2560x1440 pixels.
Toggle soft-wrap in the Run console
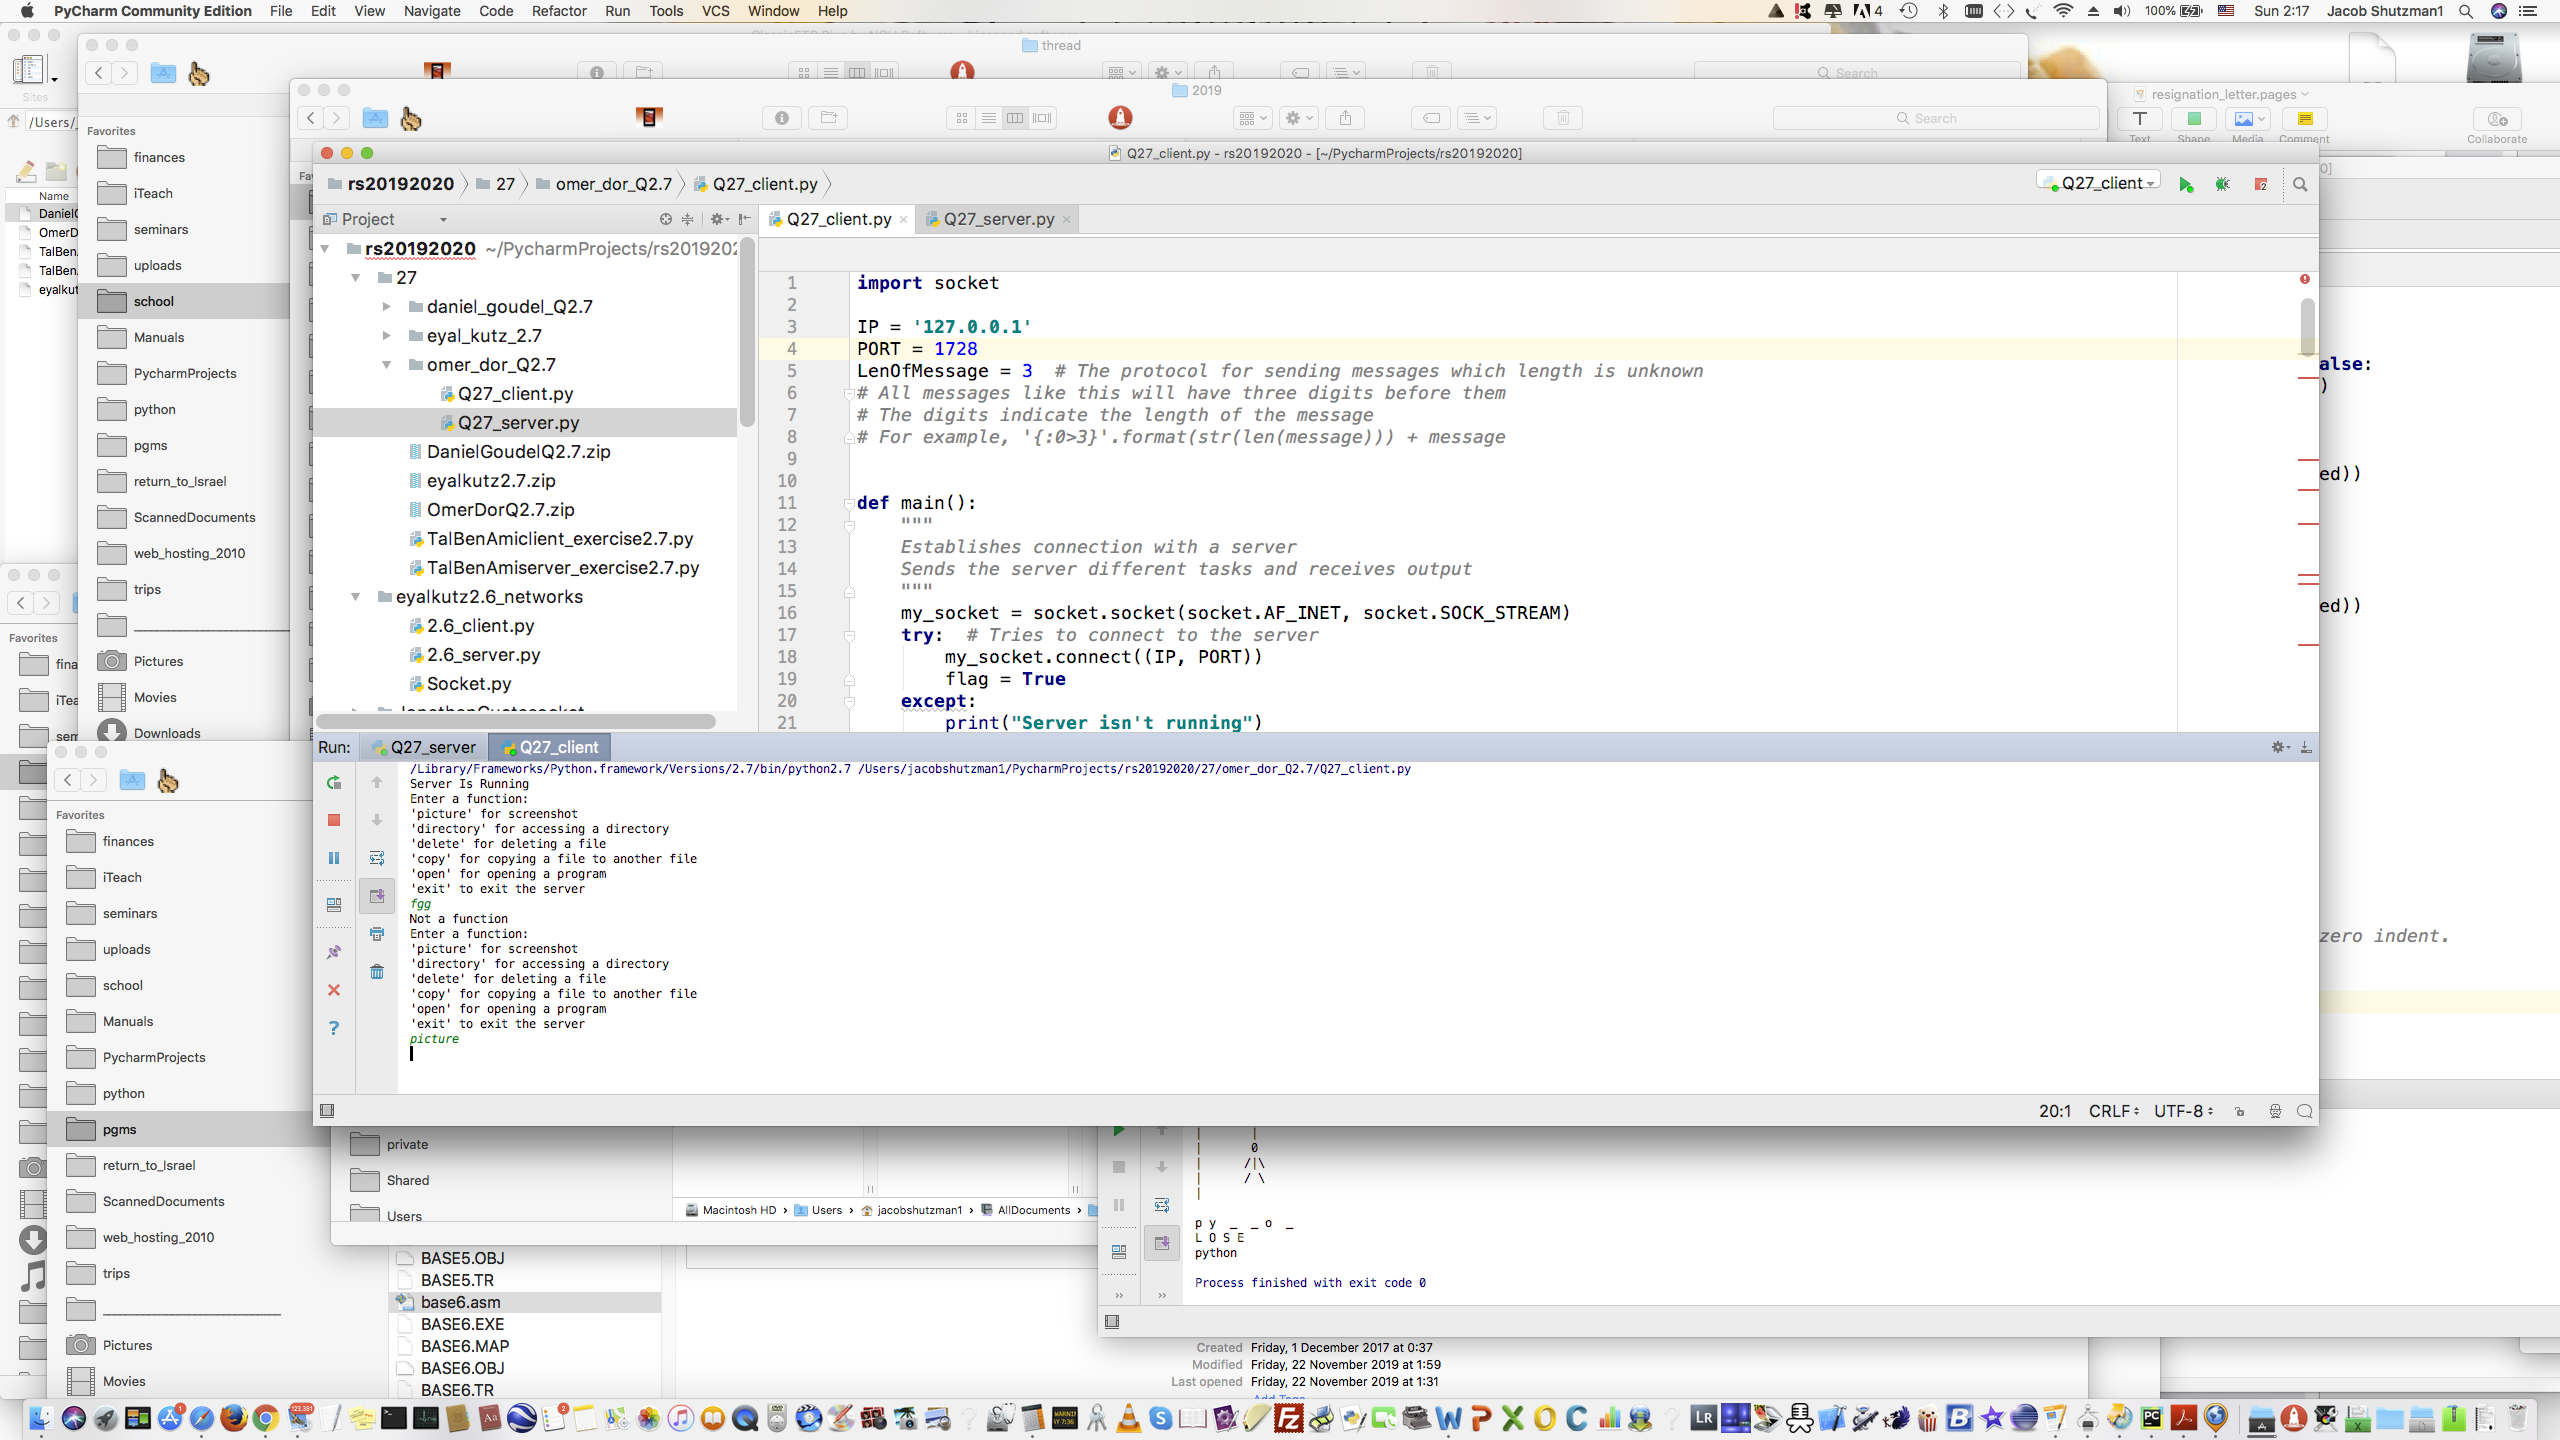[377, 858]
